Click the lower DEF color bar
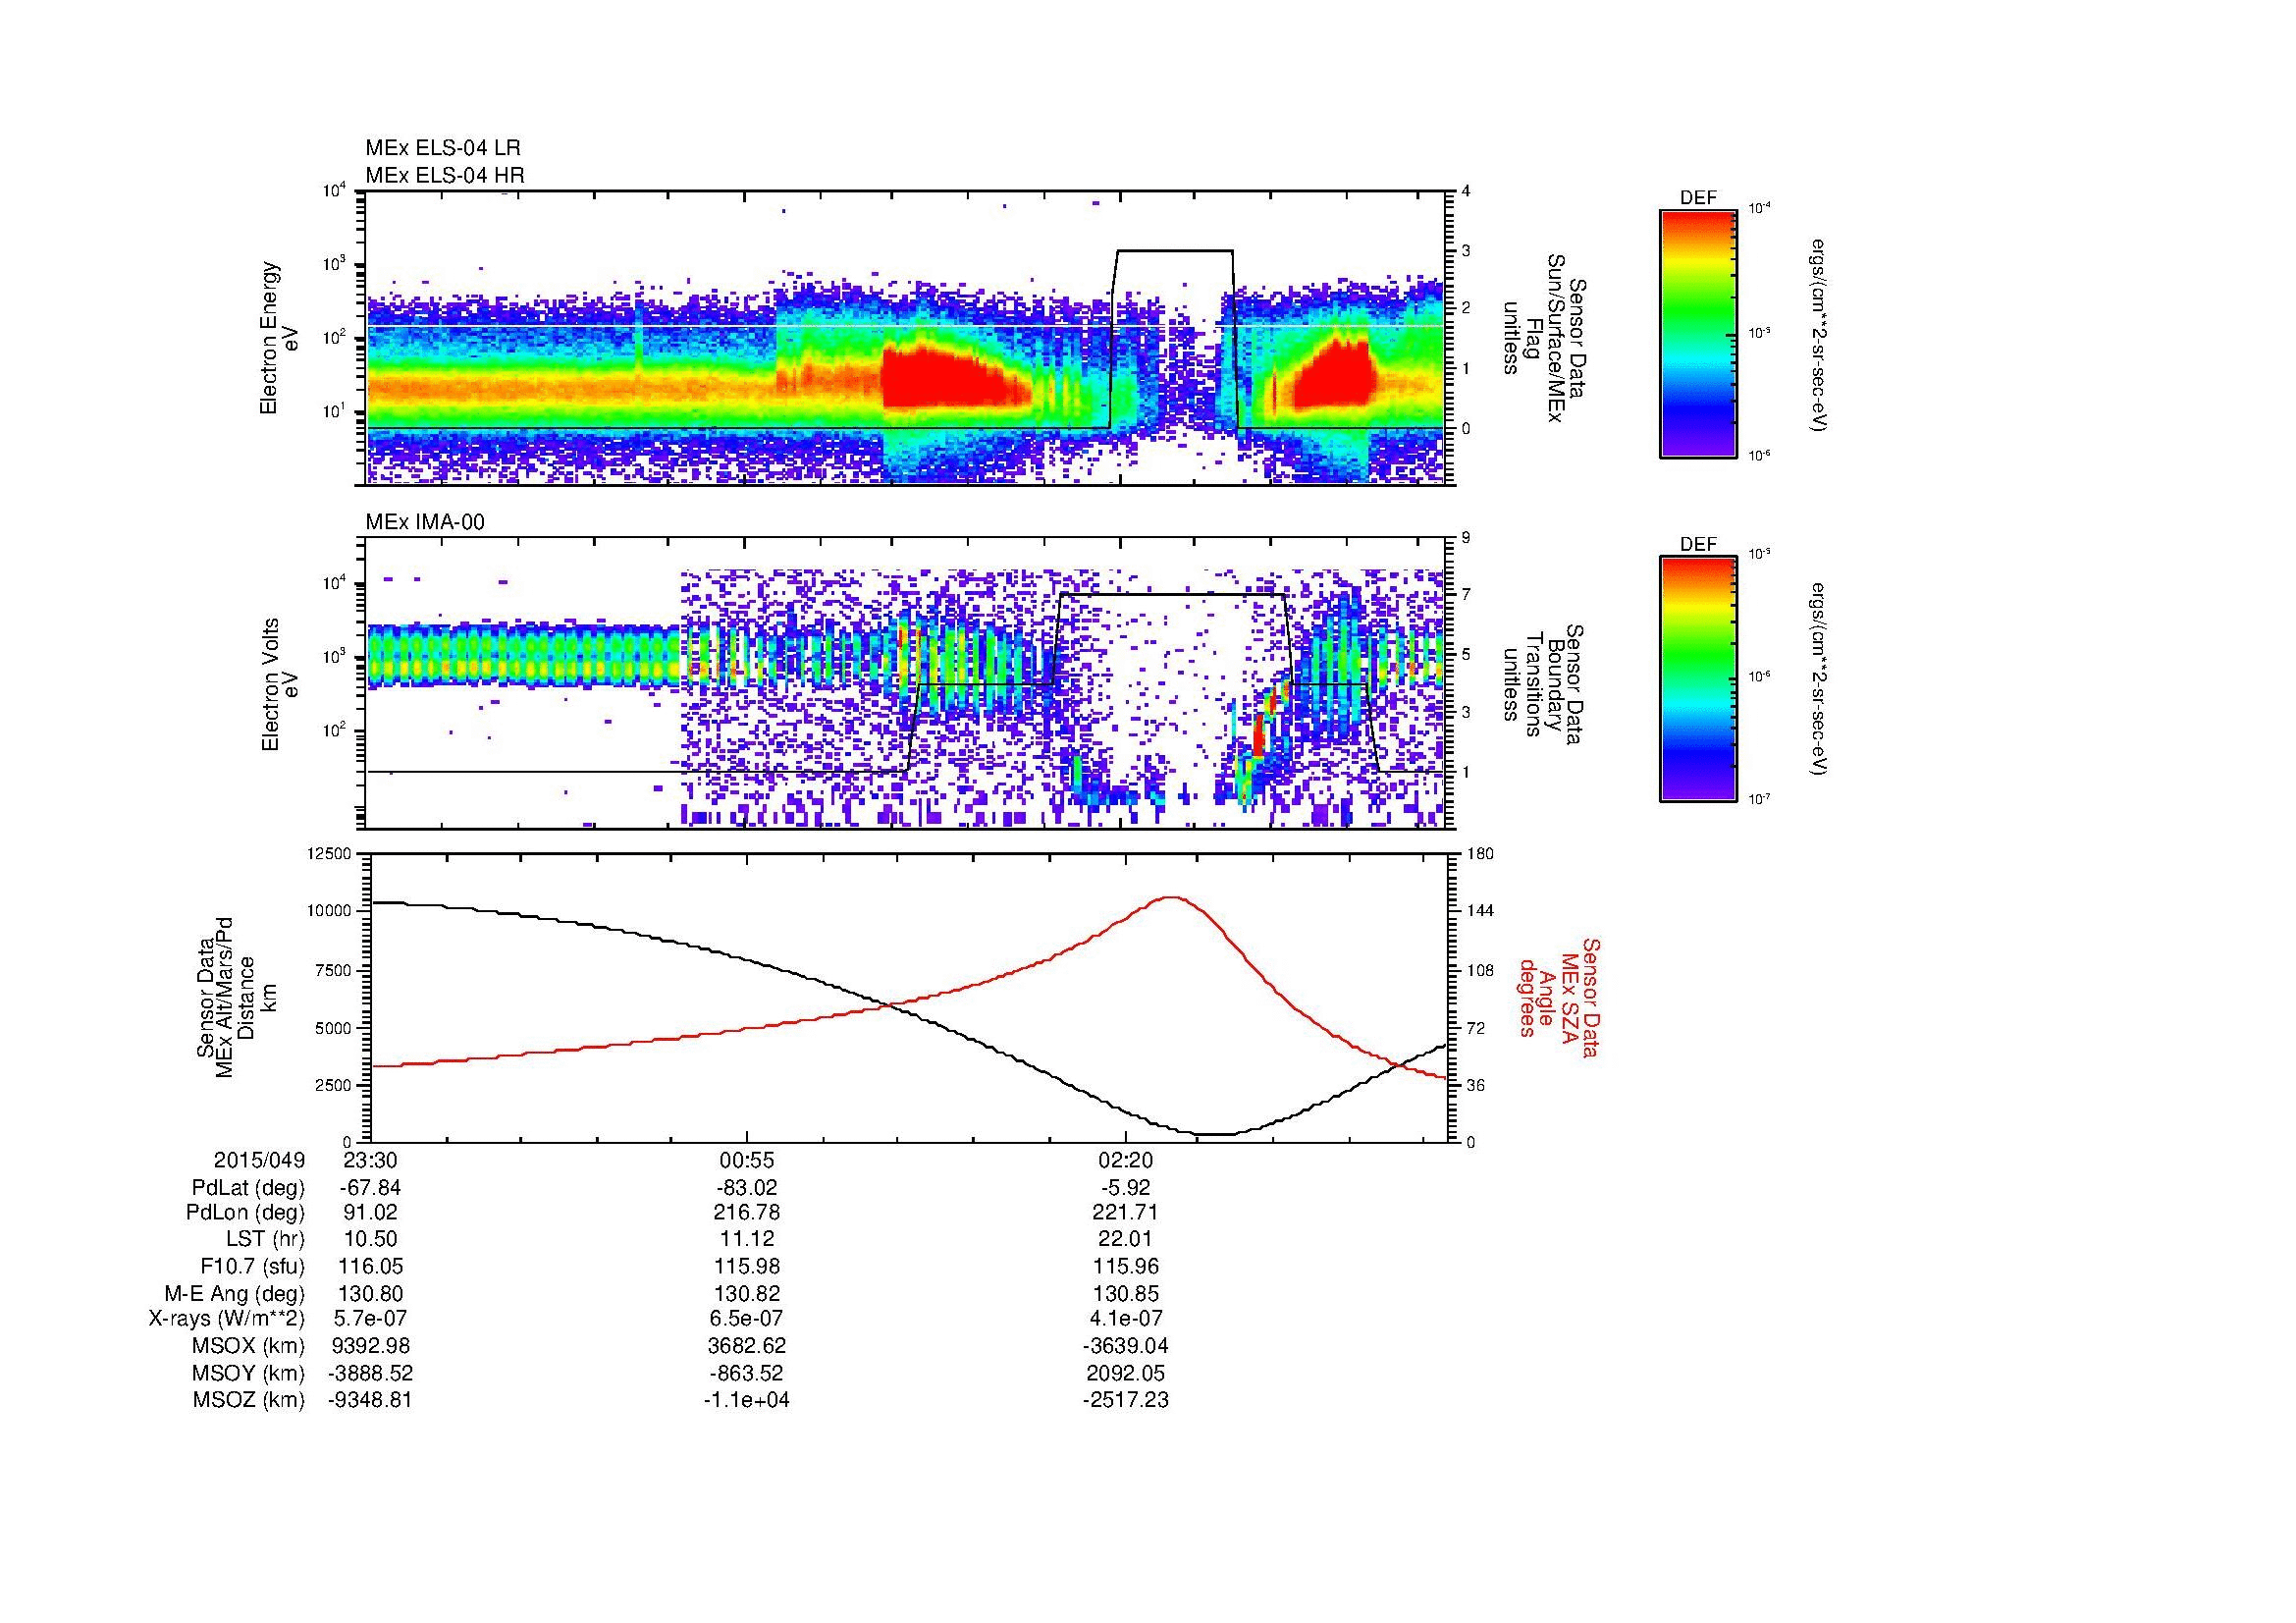The height and width of the screenshot is (1623, 2296). (x=1697, y=679)
